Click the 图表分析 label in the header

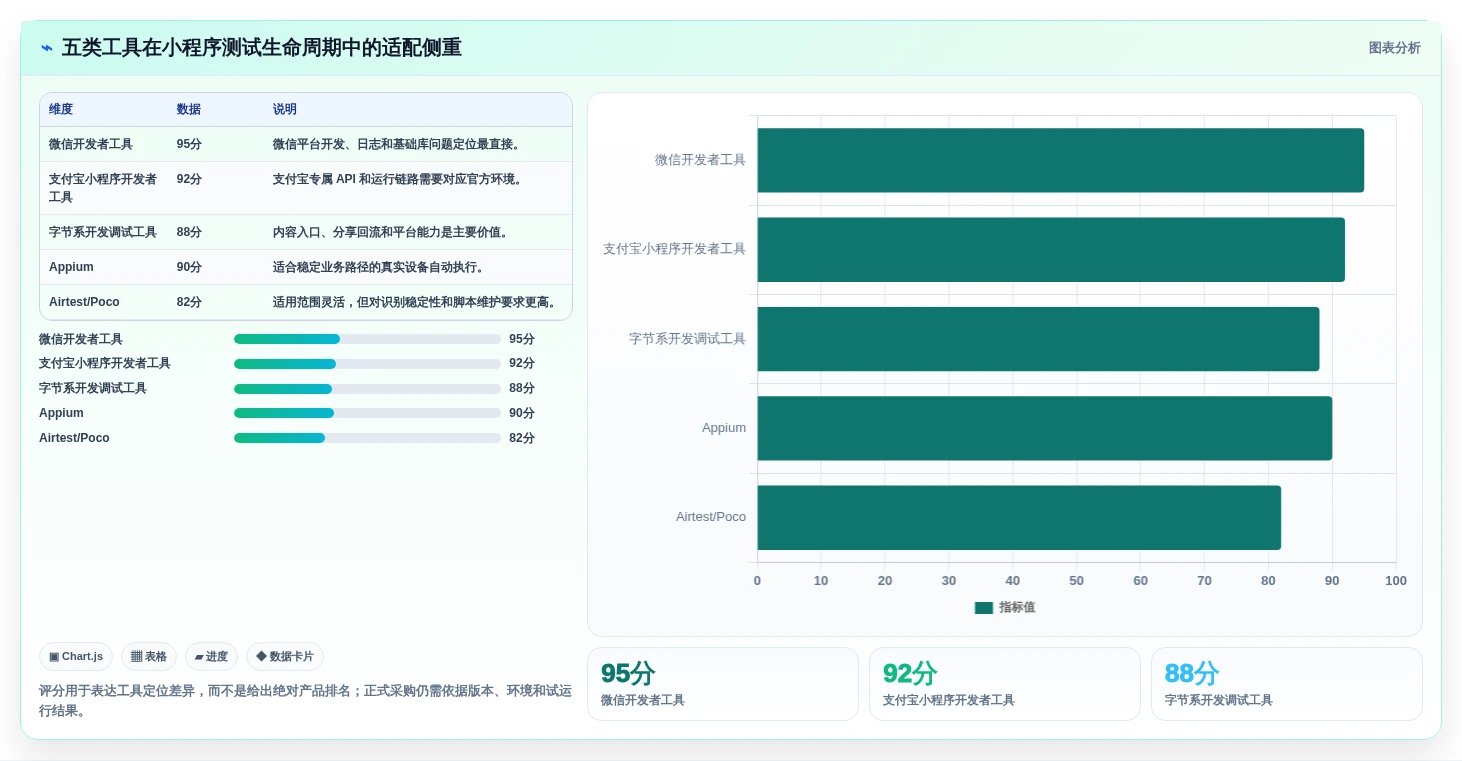pos(1394,48)
